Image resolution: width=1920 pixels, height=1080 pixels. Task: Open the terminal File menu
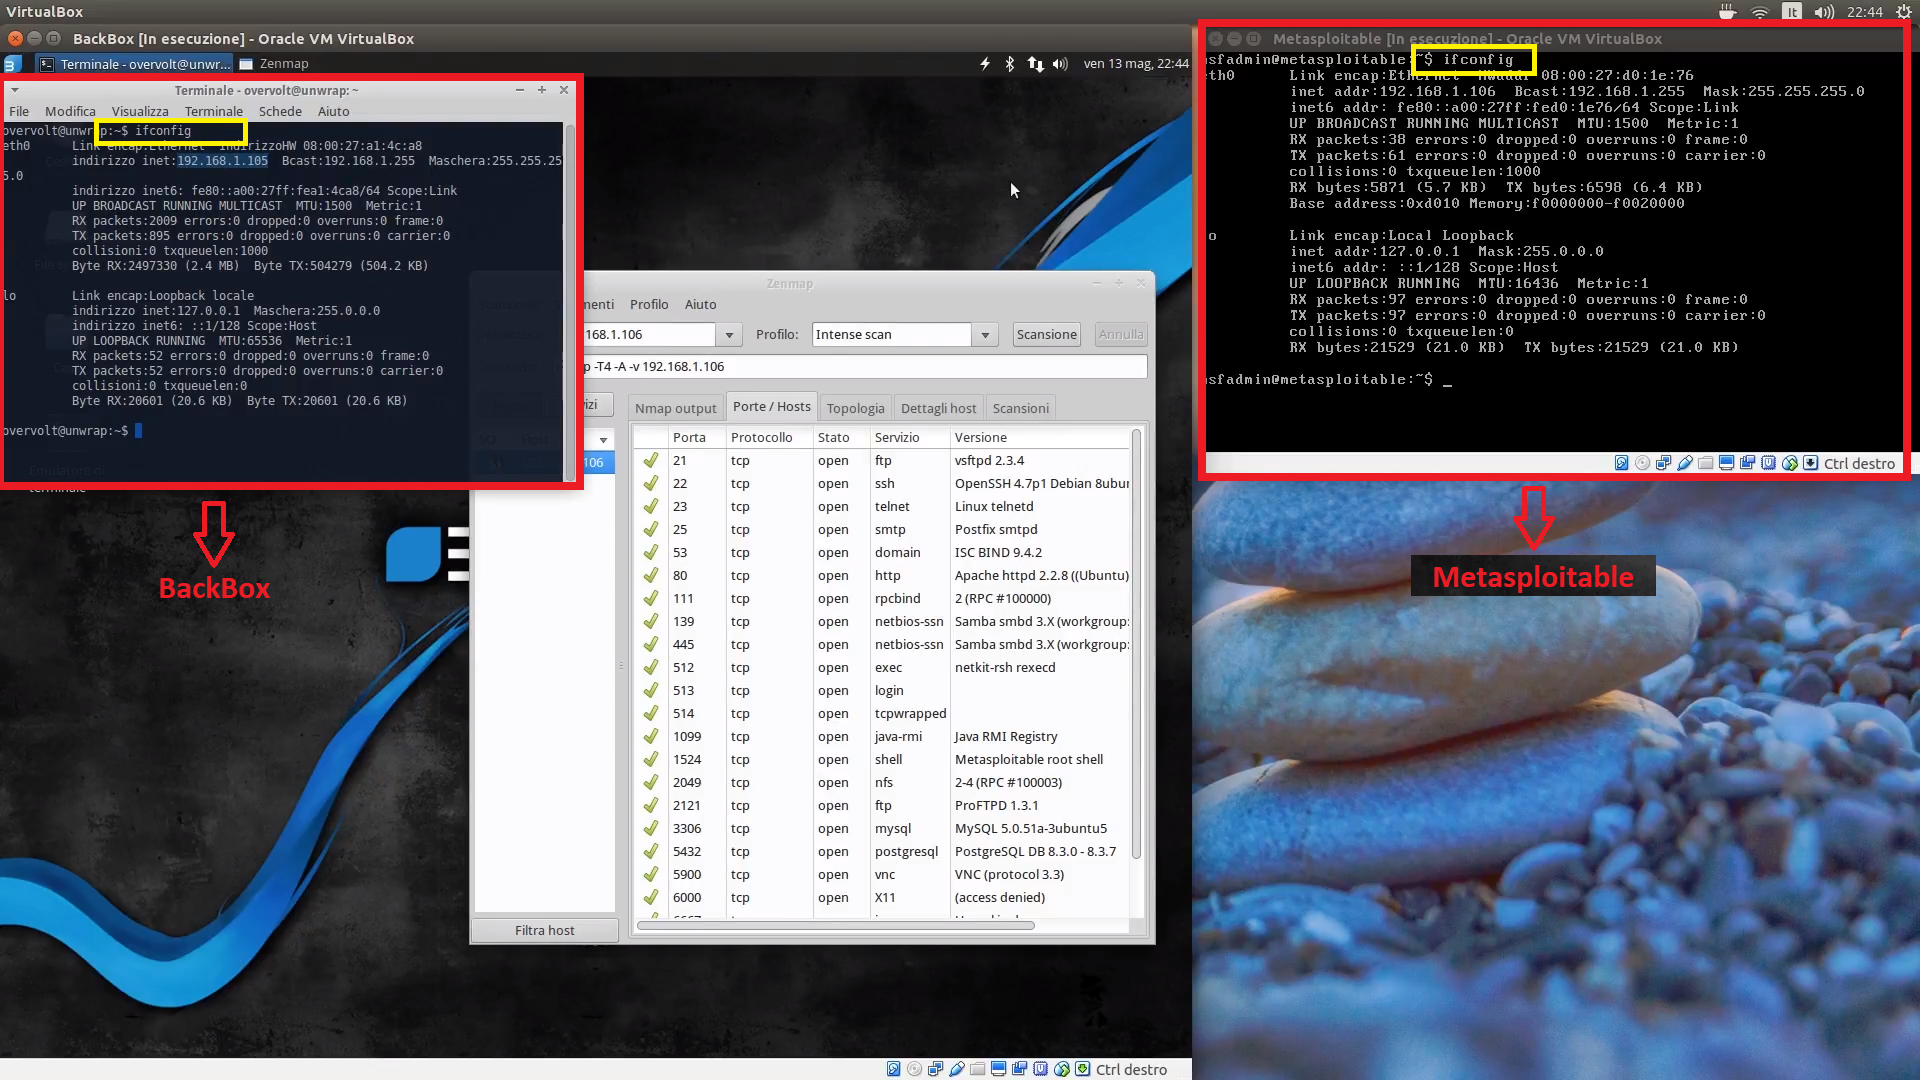coord(19,111)
